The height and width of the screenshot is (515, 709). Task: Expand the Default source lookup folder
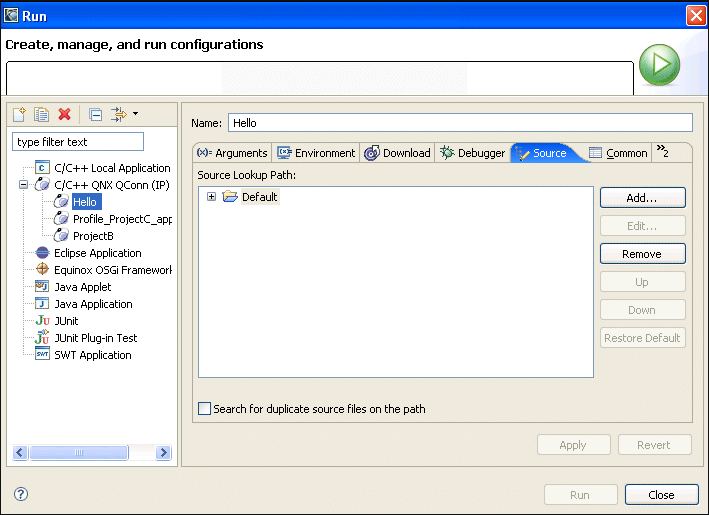[x=211, y=197]
